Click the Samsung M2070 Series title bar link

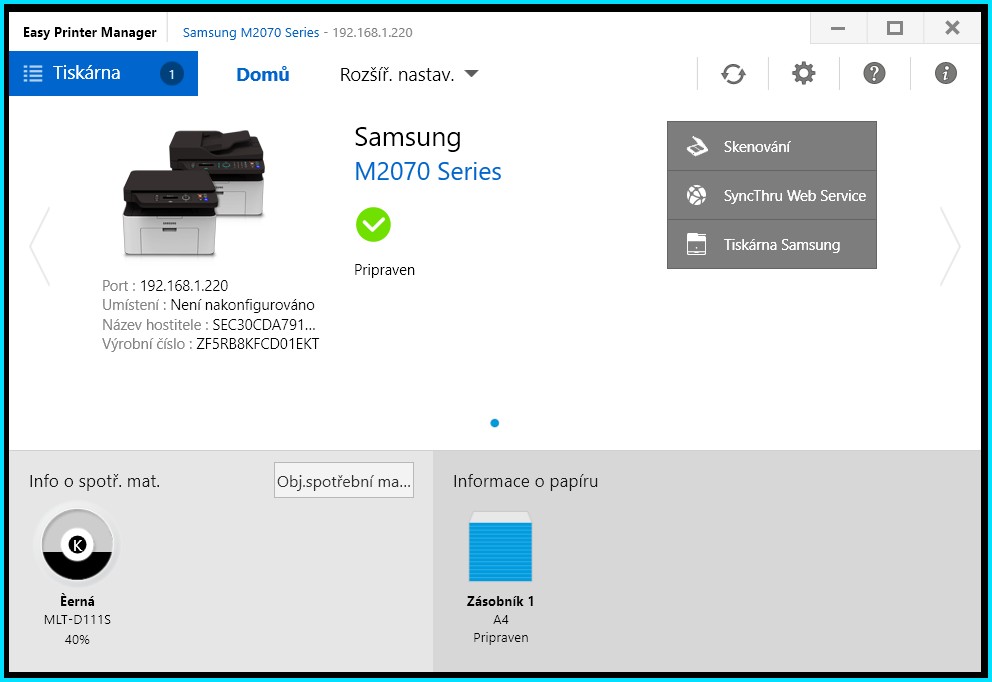[251, 32]
